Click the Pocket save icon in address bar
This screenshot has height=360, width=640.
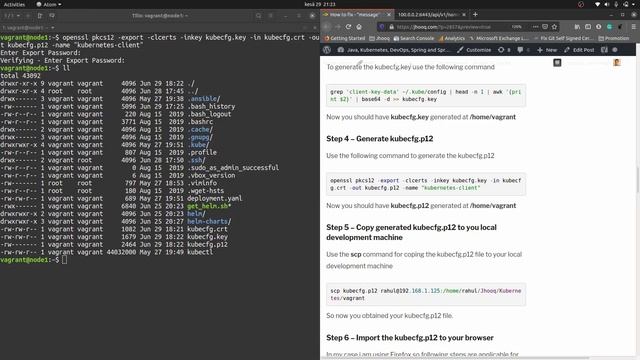click(545, 27)
